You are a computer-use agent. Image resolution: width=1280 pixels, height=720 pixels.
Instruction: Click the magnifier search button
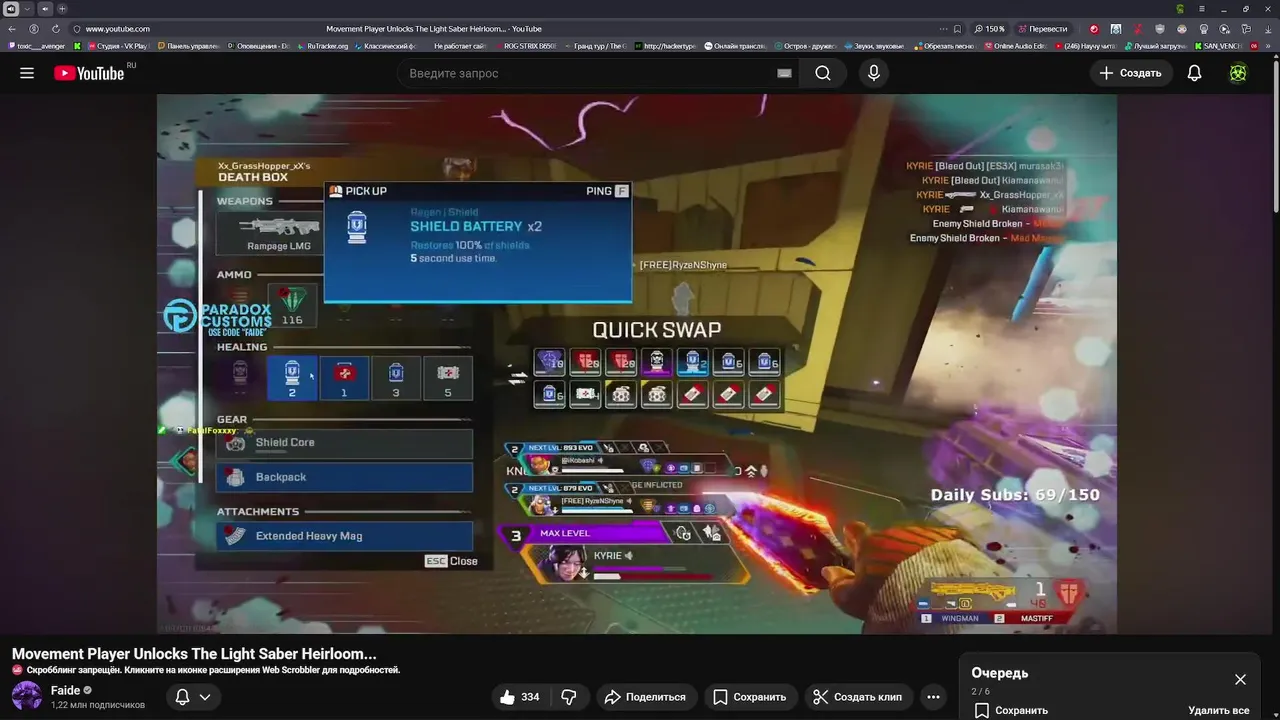coord(822,73)
